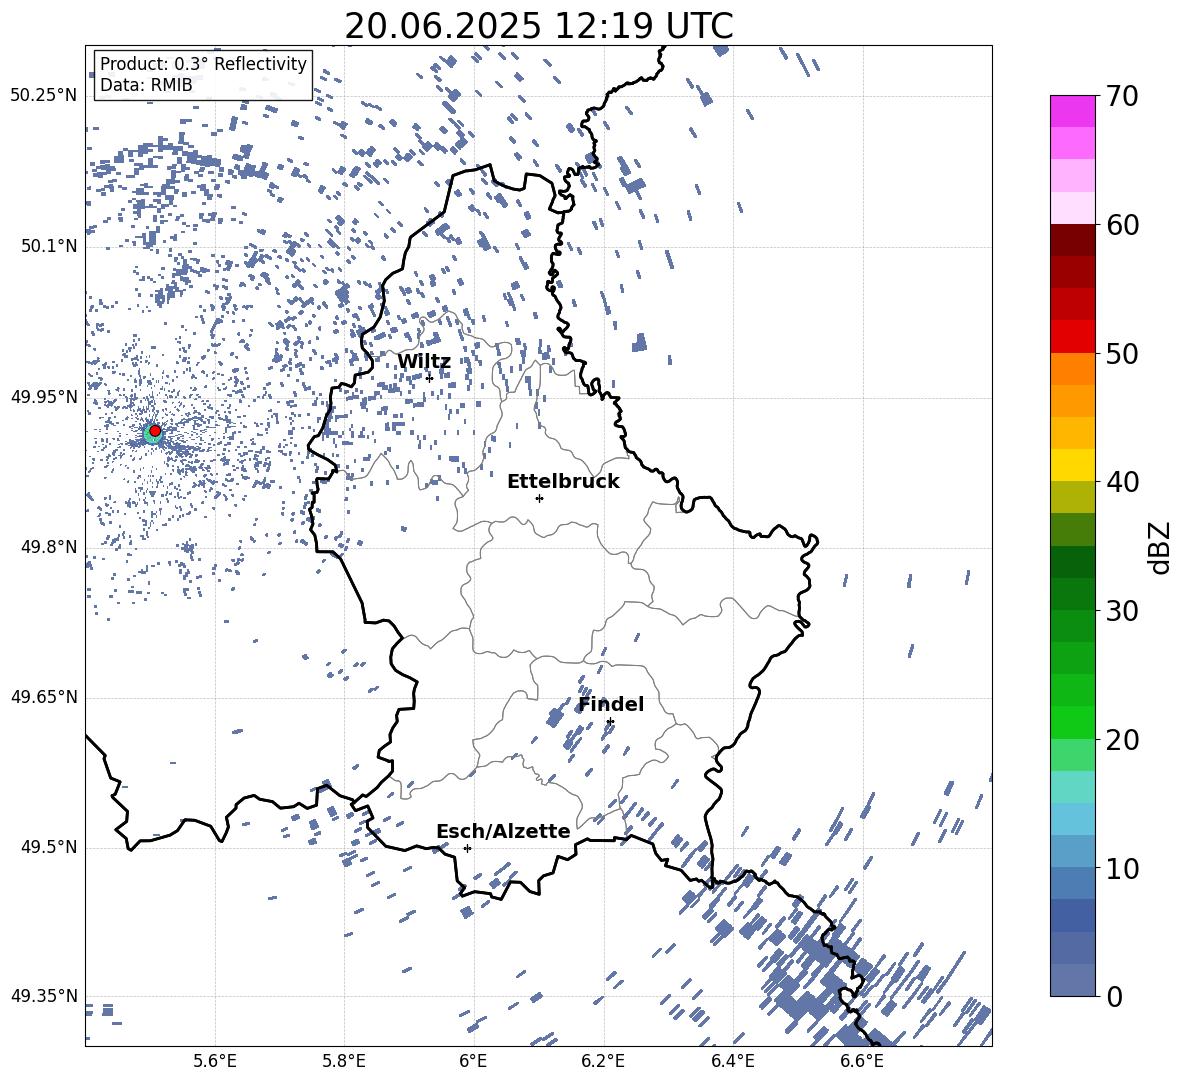Click the 49.5°N latitude label

[49, 847]
